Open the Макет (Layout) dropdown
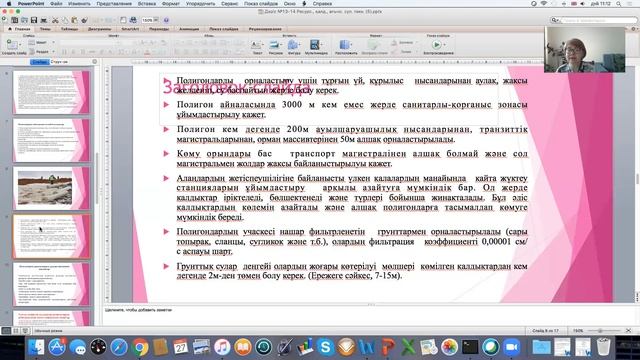The image size is (640, 360). click(42, 42)
